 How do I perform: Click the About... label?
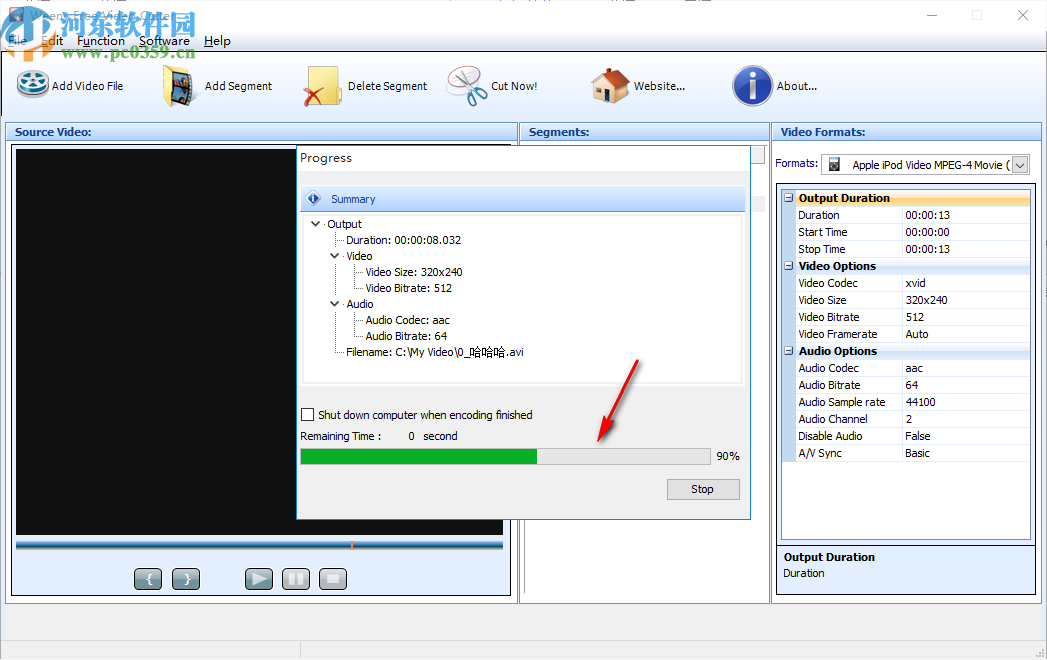tap(797, 86)
